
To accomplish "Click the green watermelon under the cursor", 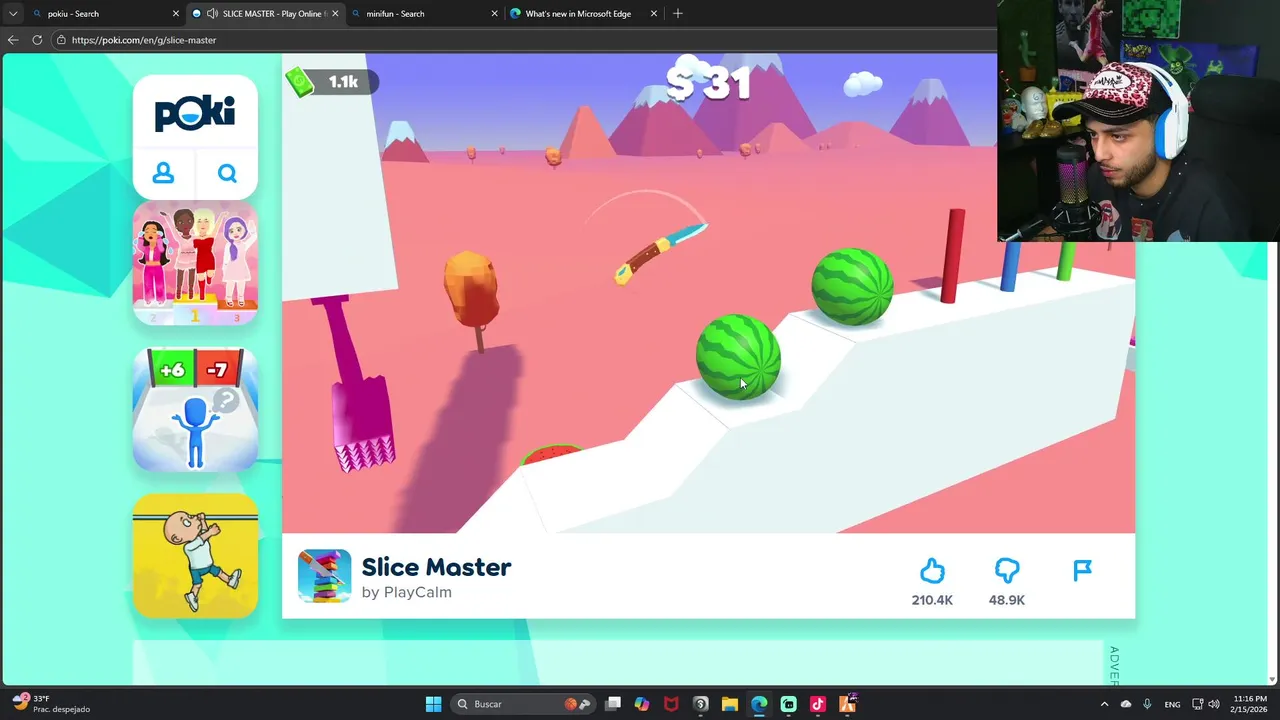I will [738, 357].
